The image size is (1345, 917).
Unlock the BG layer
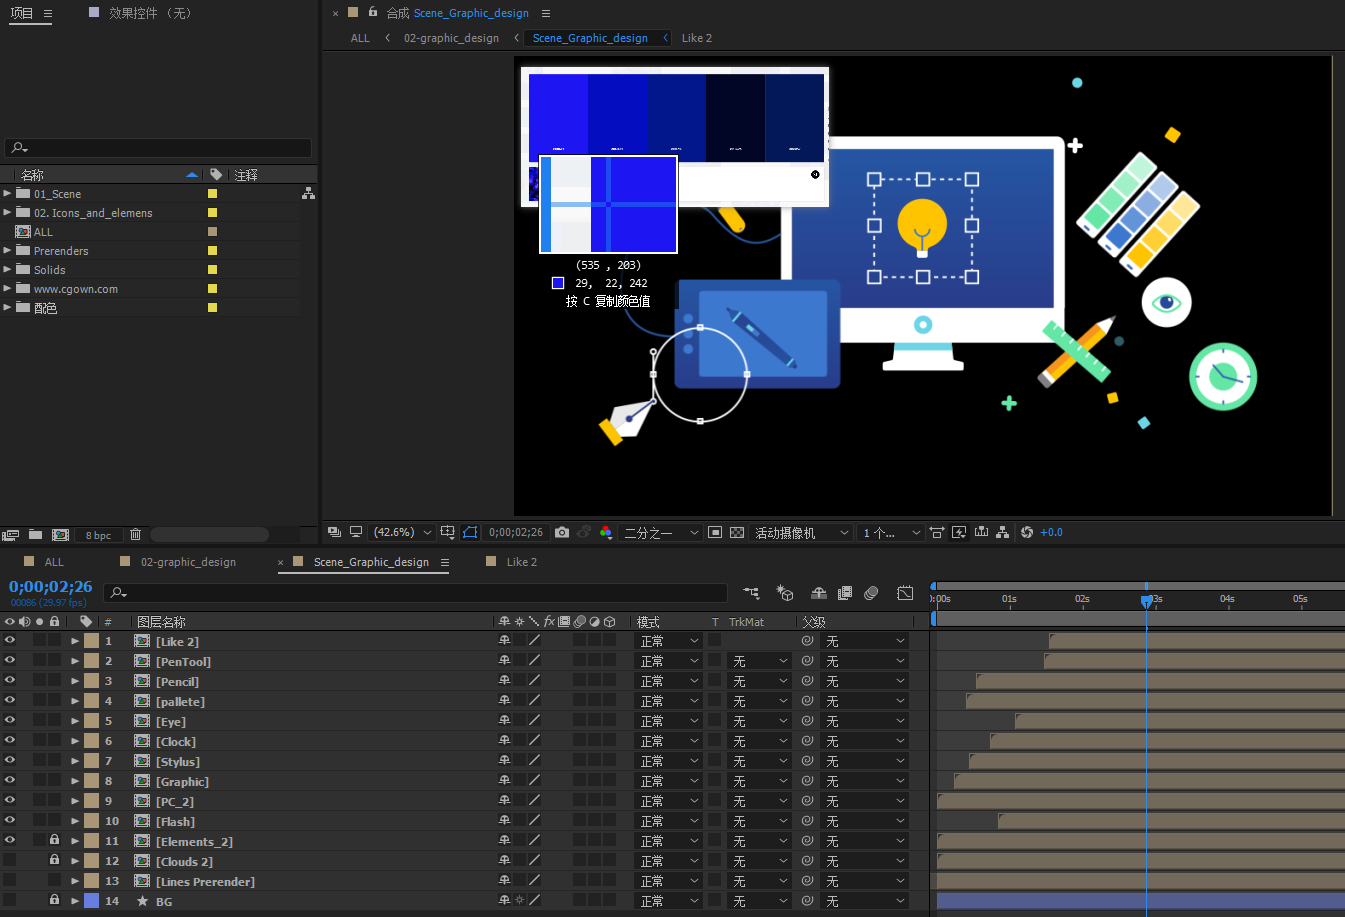55,900
